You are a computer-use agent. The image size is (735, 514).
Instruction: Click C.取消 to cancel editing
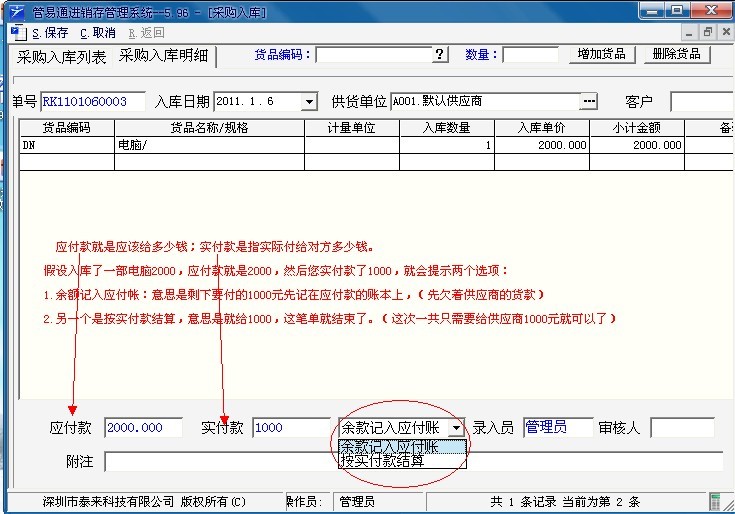(x=98, y=33)
